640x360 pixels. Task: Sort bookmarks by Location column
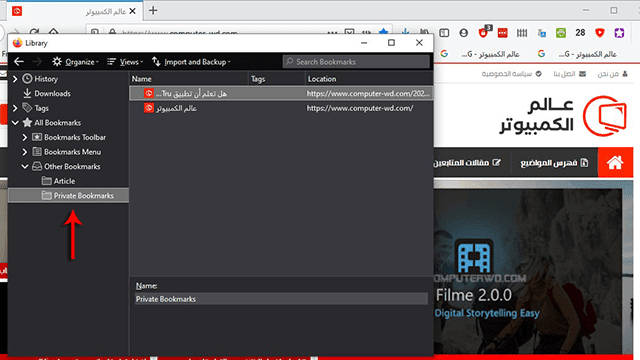(369, 79)
